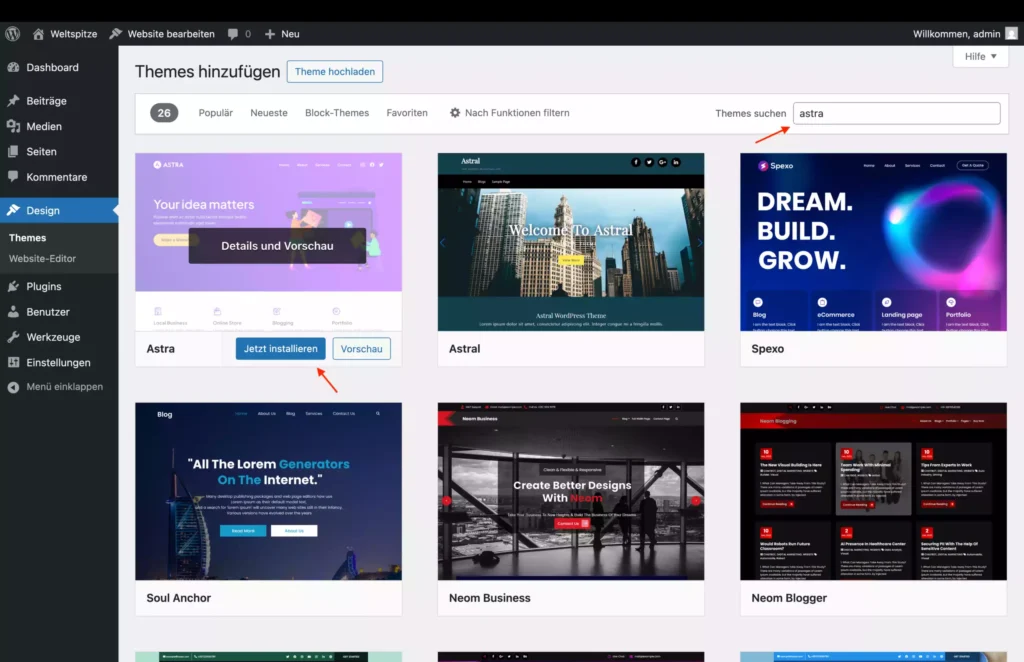Screen dimensions: 1024x662
Task: Click the Theme hochladen button
Action: tap(335, 71)
